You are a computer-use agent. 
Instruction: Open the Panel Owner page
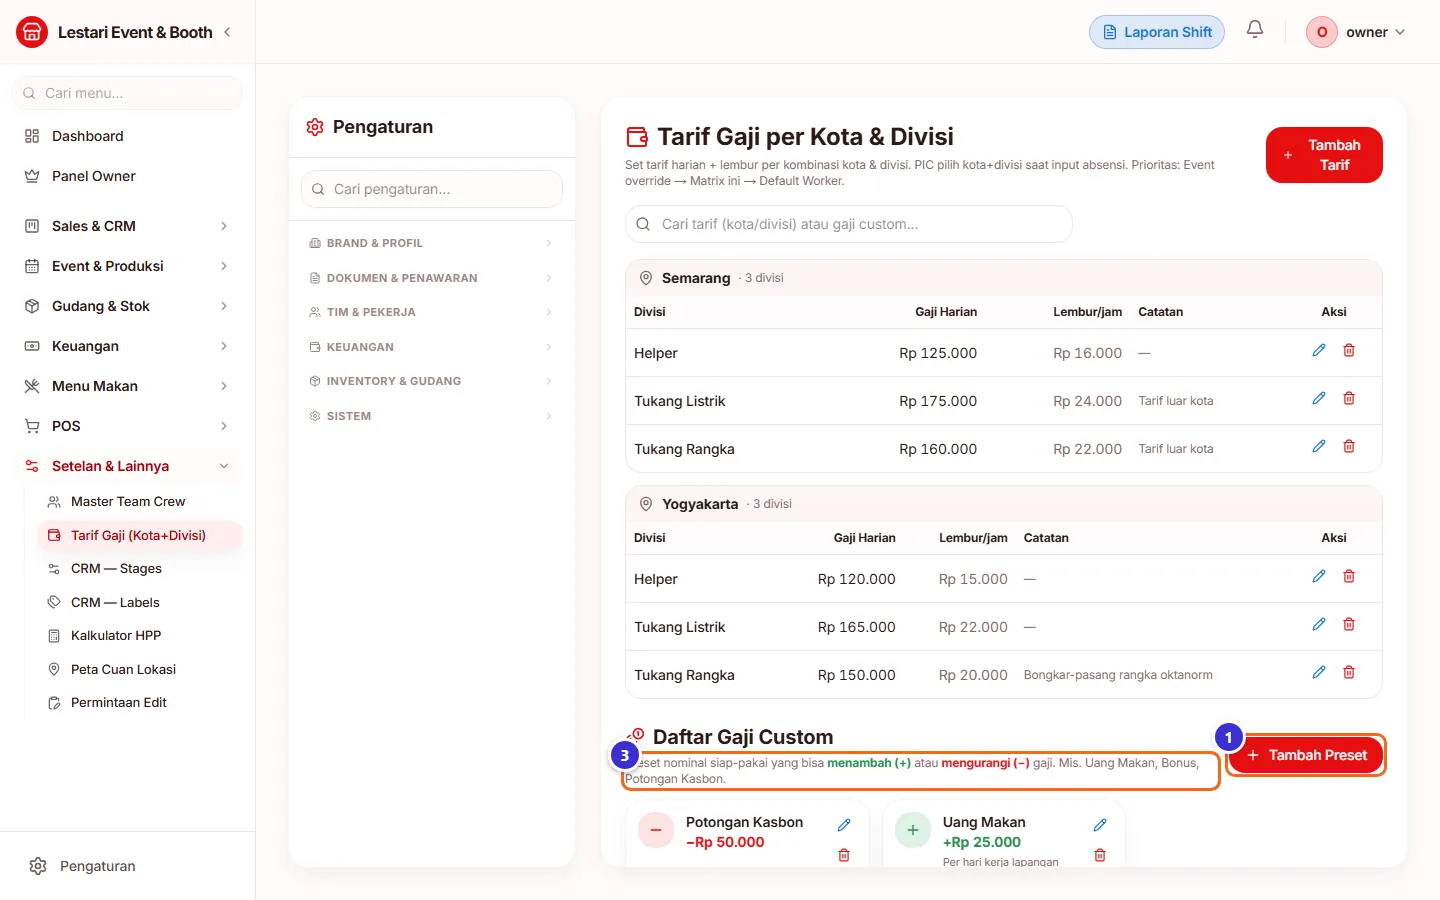(x=127, y=176)
